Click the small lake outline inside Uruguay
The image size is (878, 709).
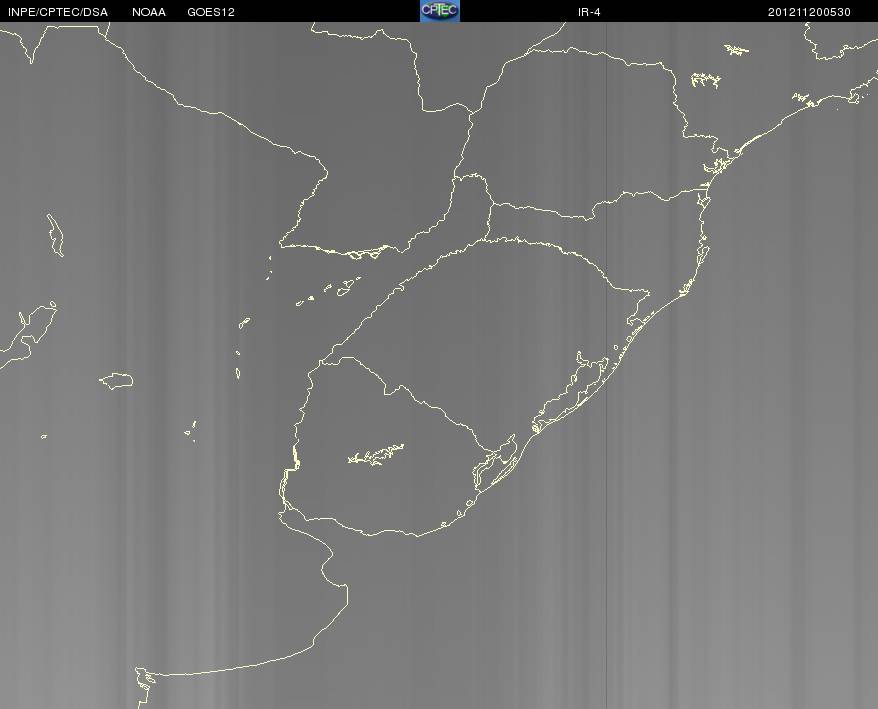pyautogui.click(x=376, y=455)
